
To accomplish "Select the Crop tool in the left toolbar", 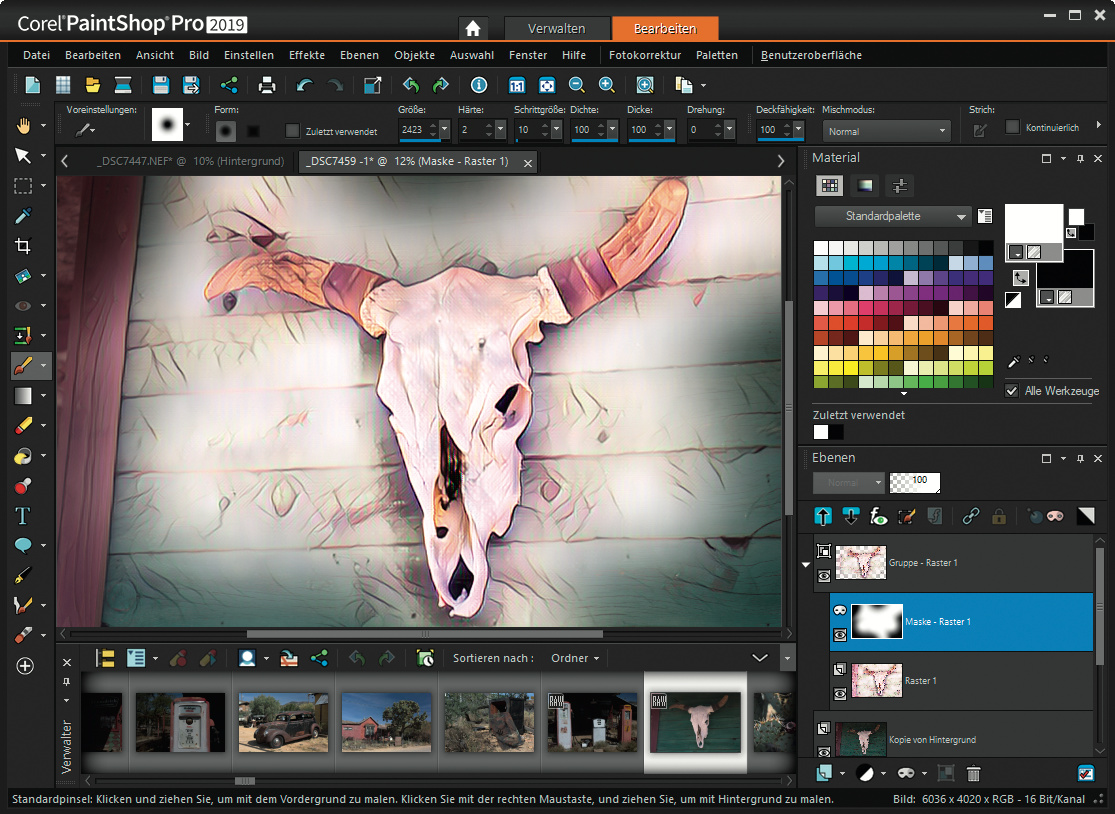I will (x=23, y=246).
